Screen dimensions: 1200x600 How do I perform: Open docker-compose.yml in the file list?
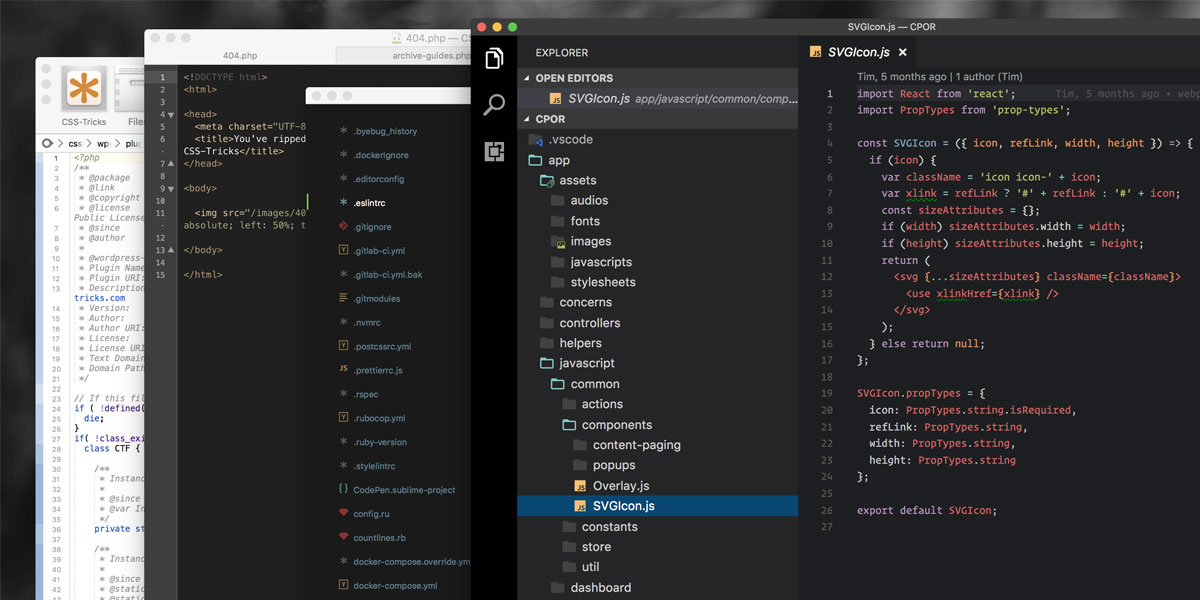click(395, 586)
